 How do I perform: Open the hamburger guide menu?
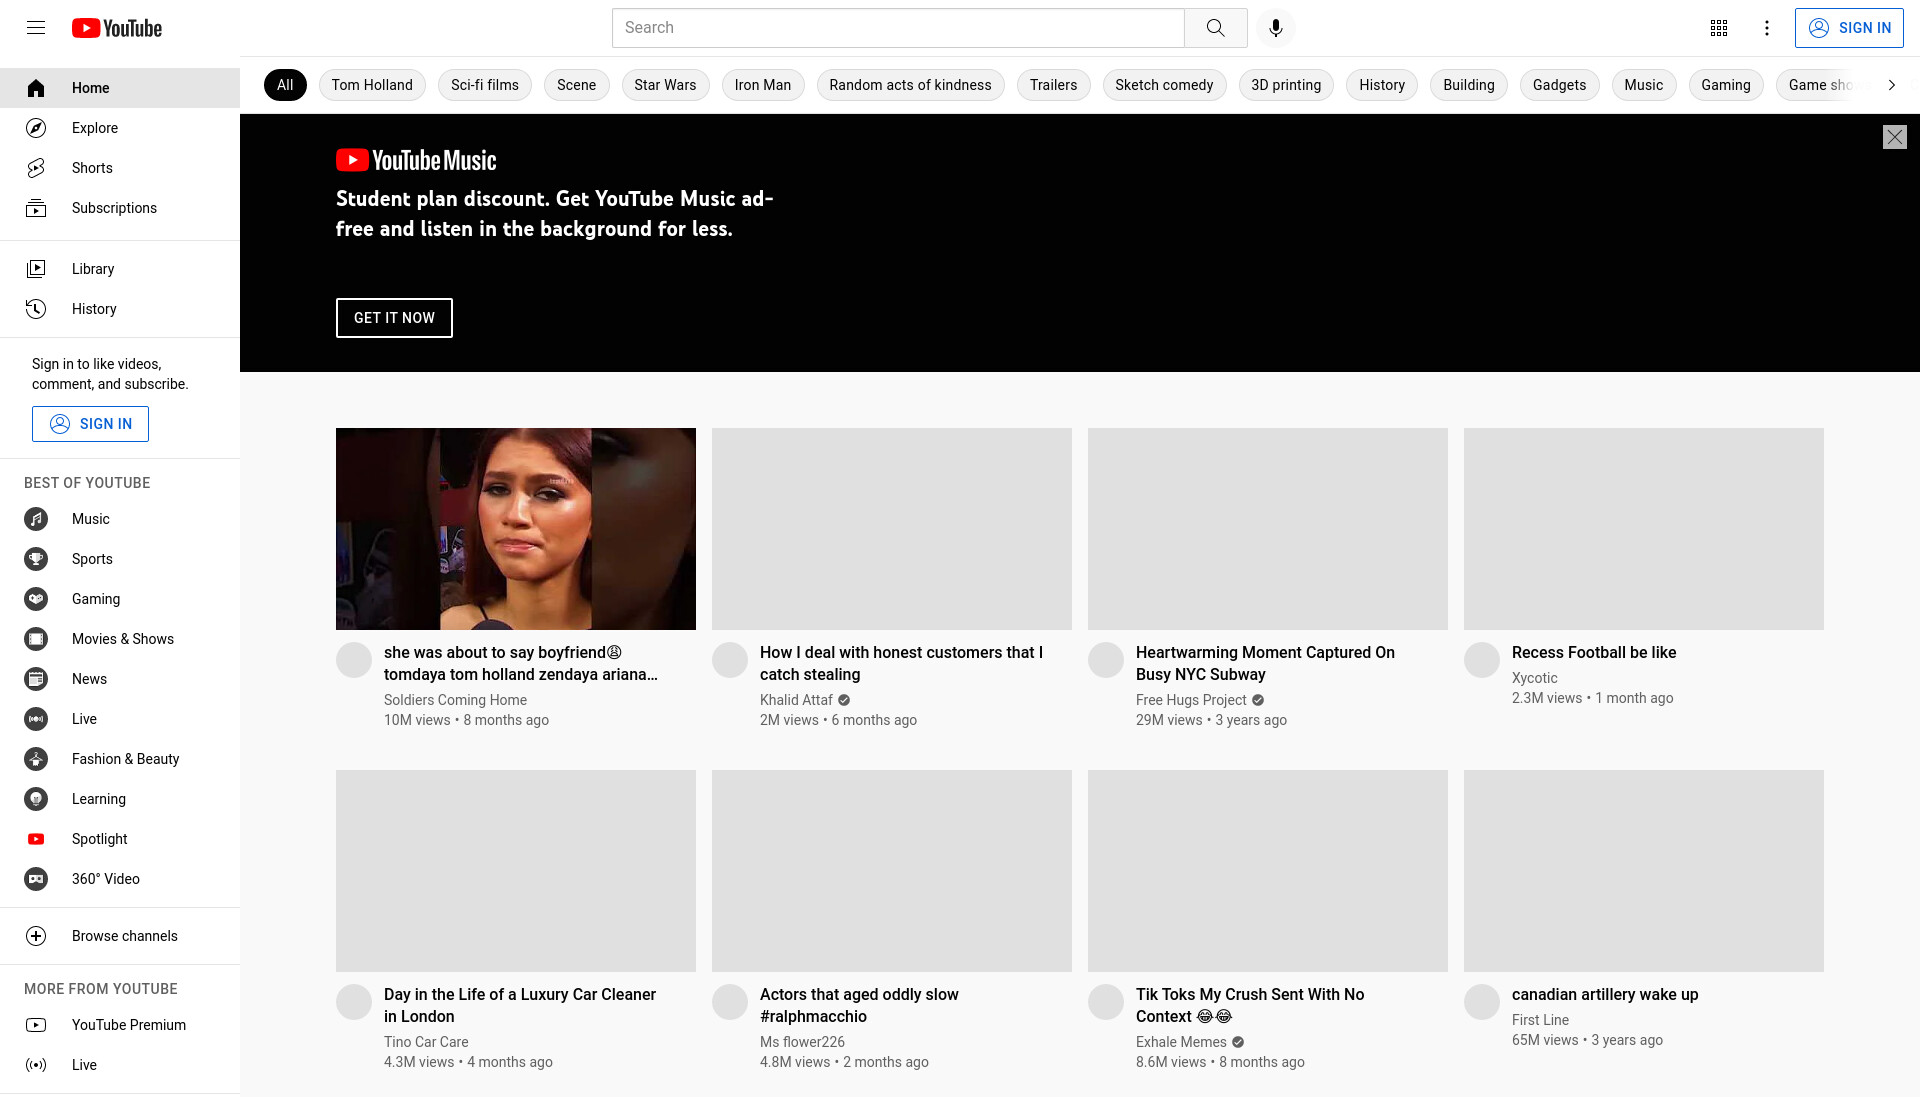[x=36, y=28]
